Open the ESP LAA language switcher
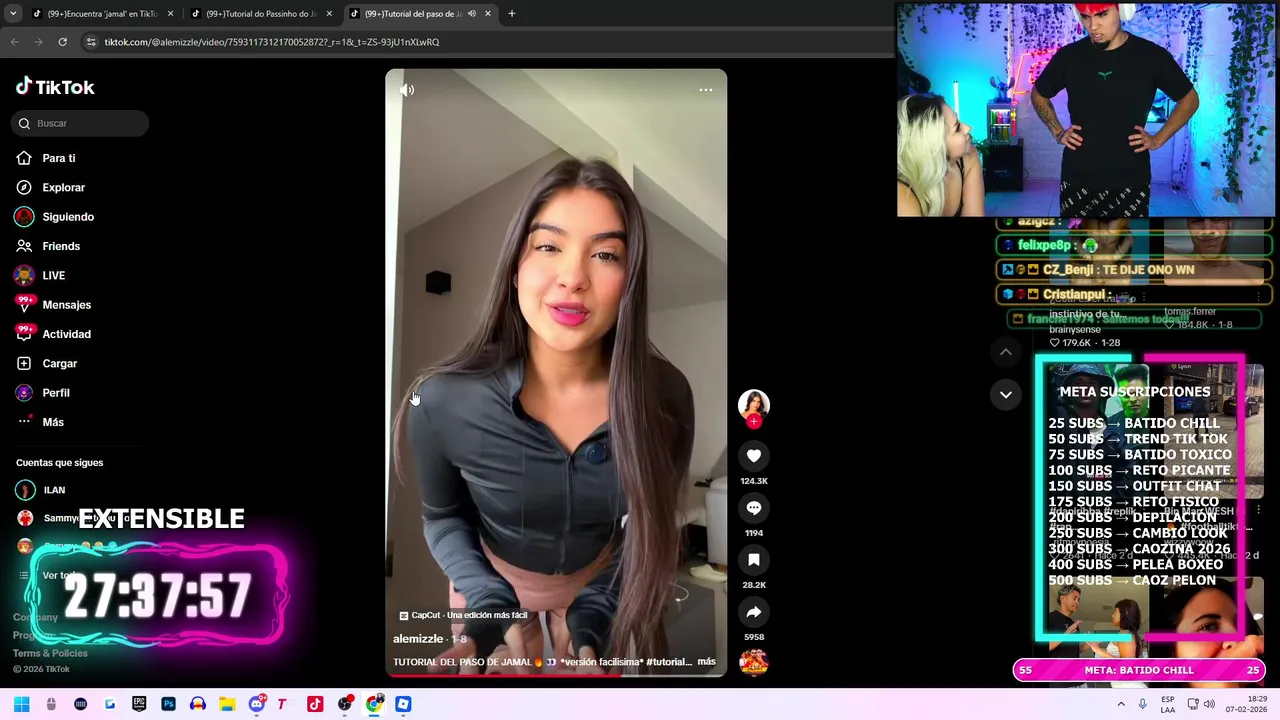The image size is (1280, 720). (1168, 704)
